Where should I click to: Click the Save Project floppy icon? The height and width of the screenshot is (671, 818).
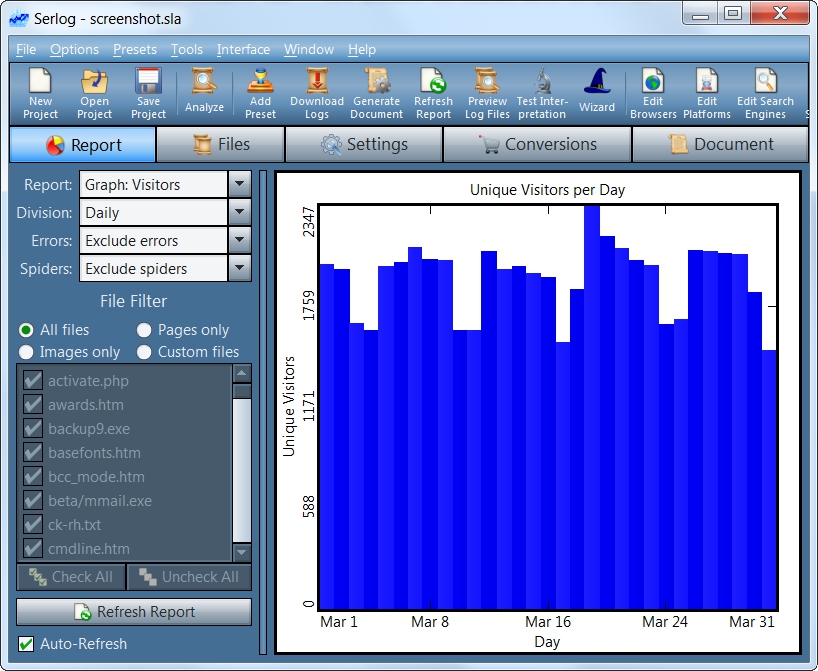pyautogui.click(x=148, y=84)
